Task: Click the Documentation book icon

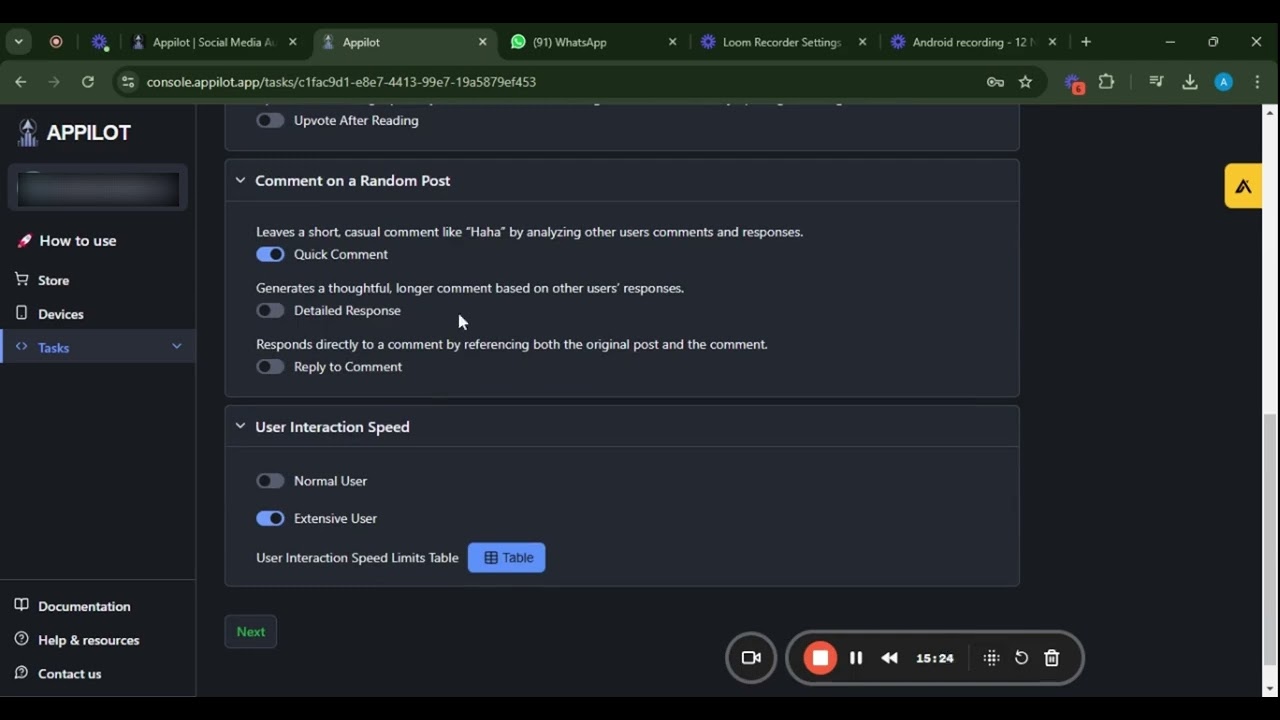Action: (22, 606)
